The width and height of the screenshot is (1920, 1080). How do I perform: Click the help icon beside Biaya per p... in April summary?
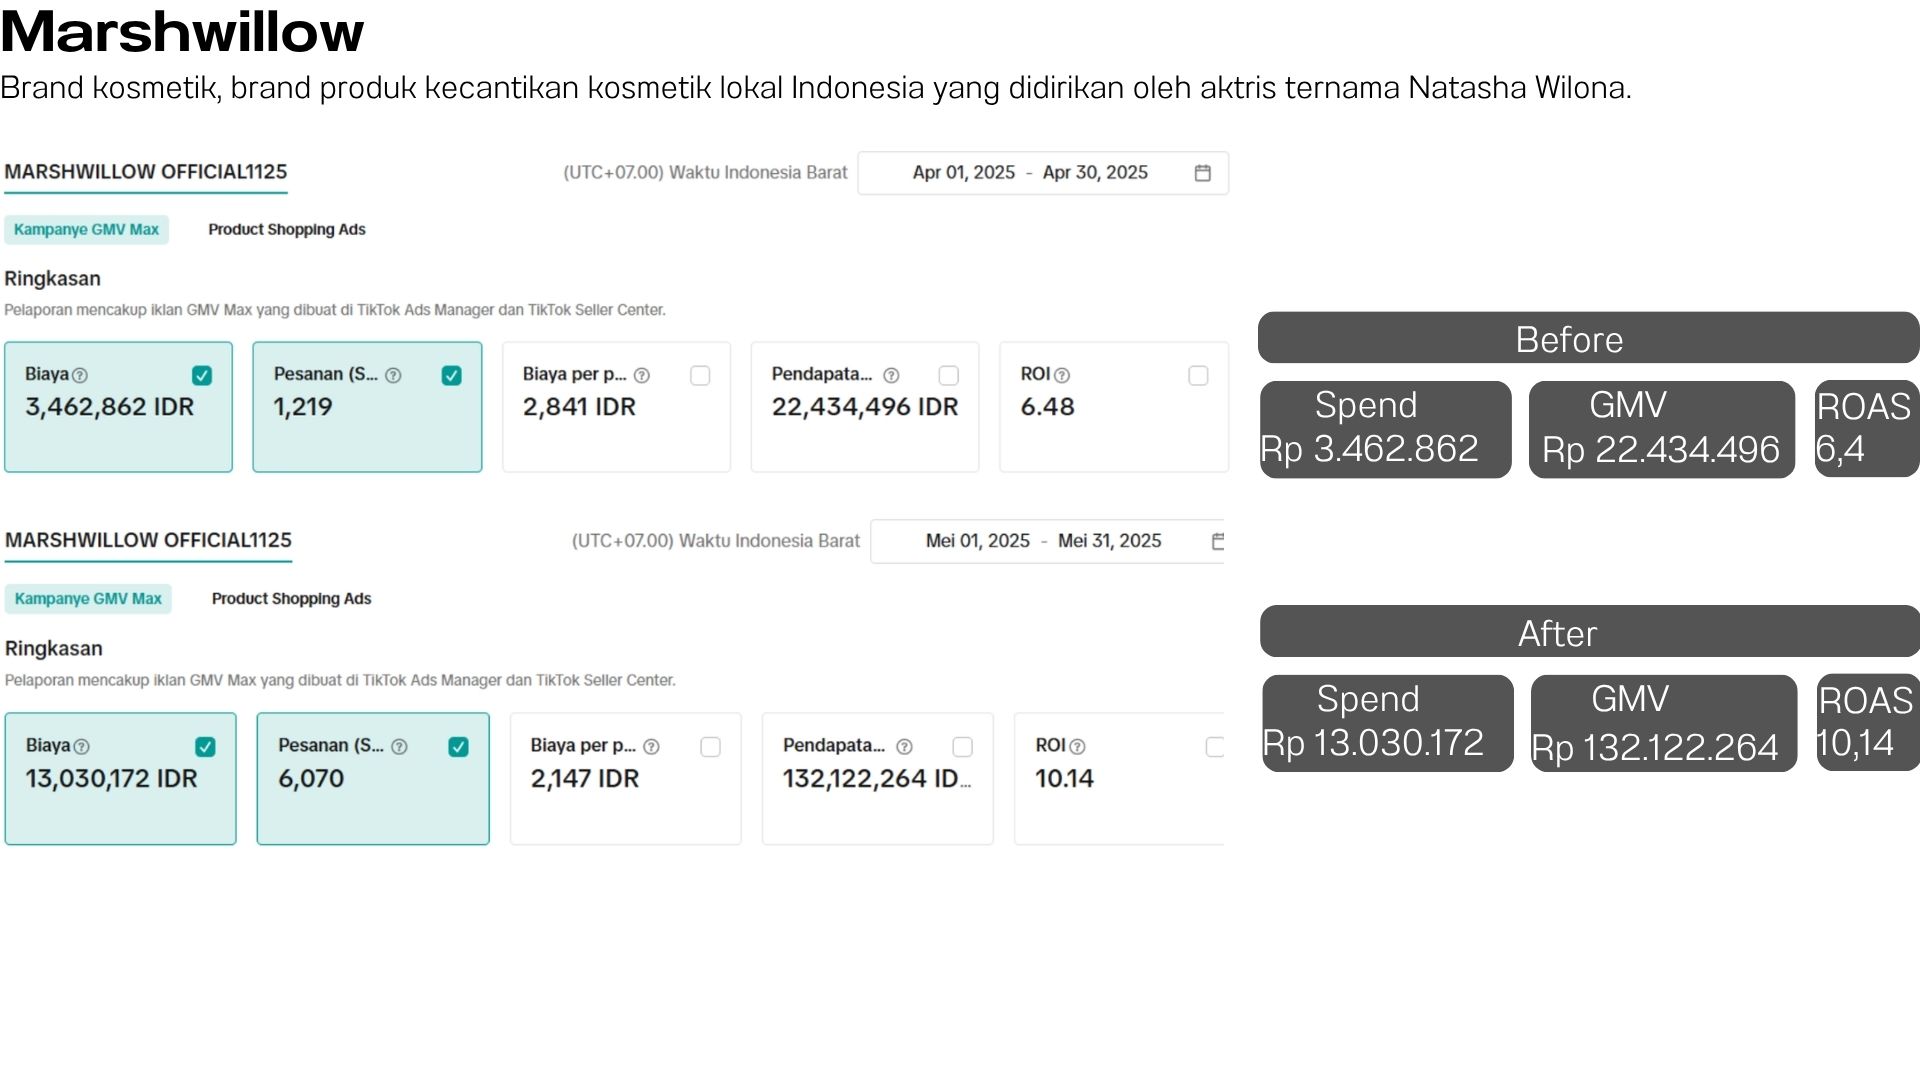coord(642,375)
